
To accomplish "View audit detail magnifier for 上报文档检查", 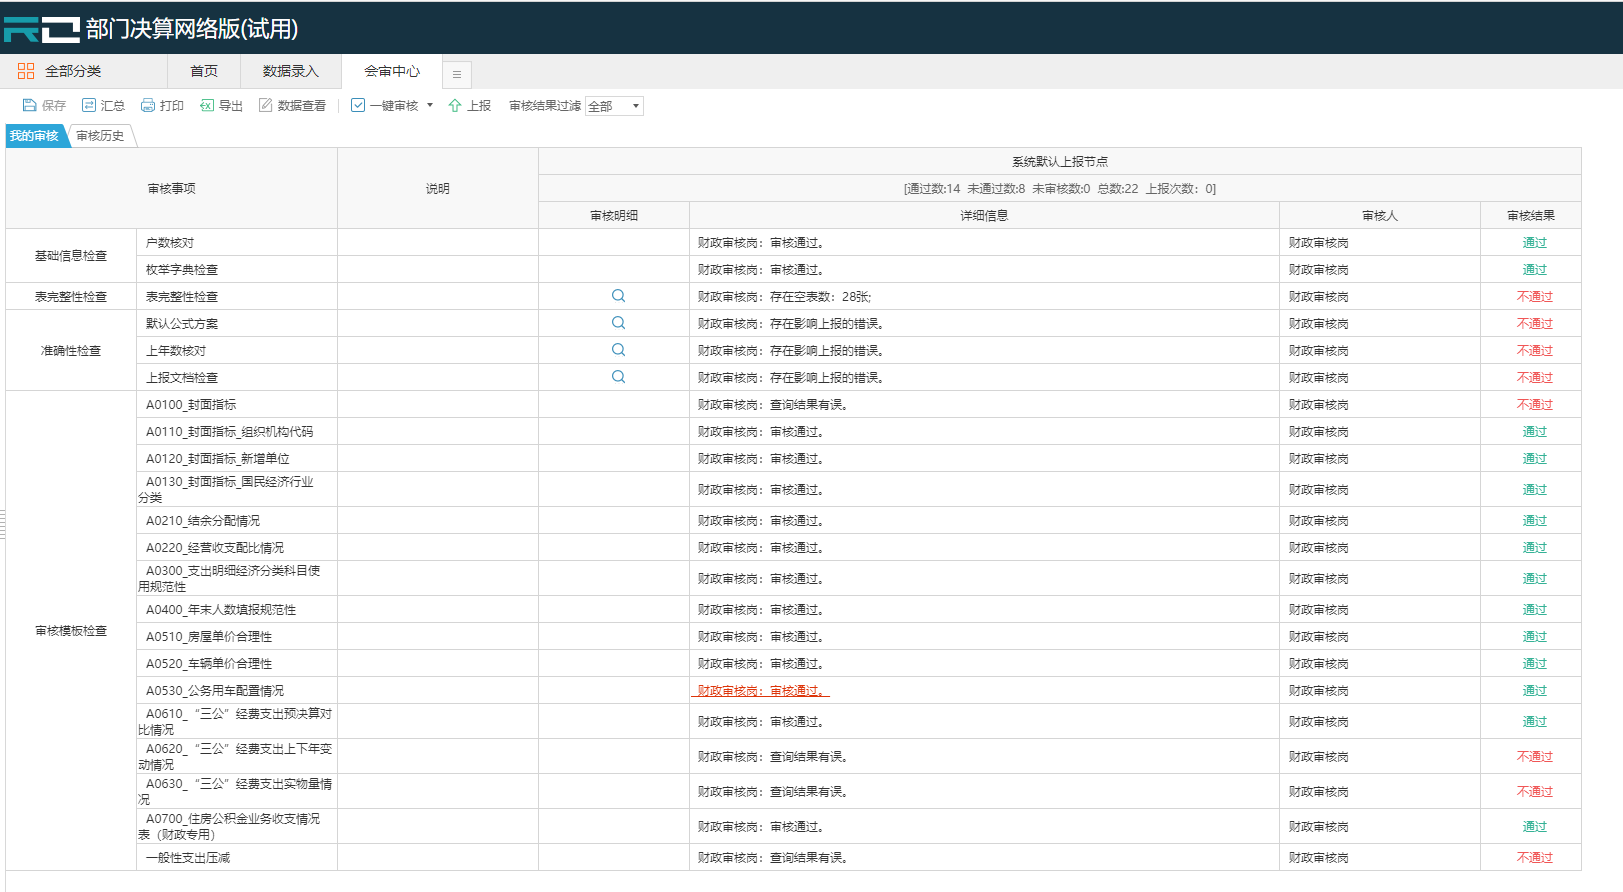I will [618, 377].
